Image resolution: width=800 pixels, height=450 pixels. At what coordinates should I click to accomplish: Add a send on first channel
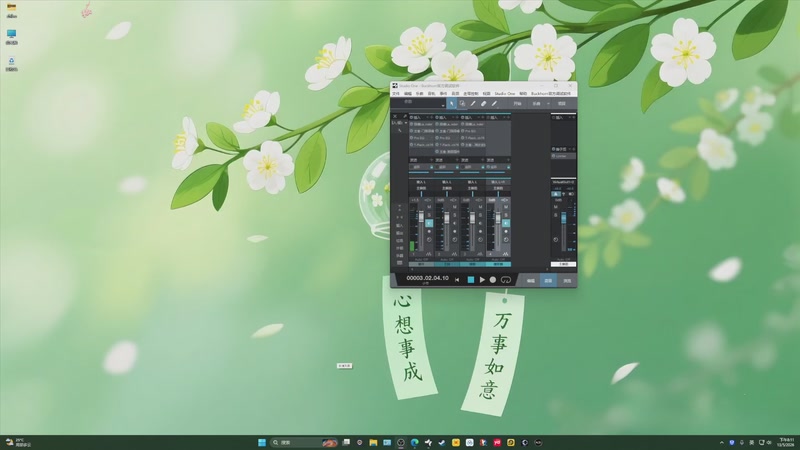point(432,160)
